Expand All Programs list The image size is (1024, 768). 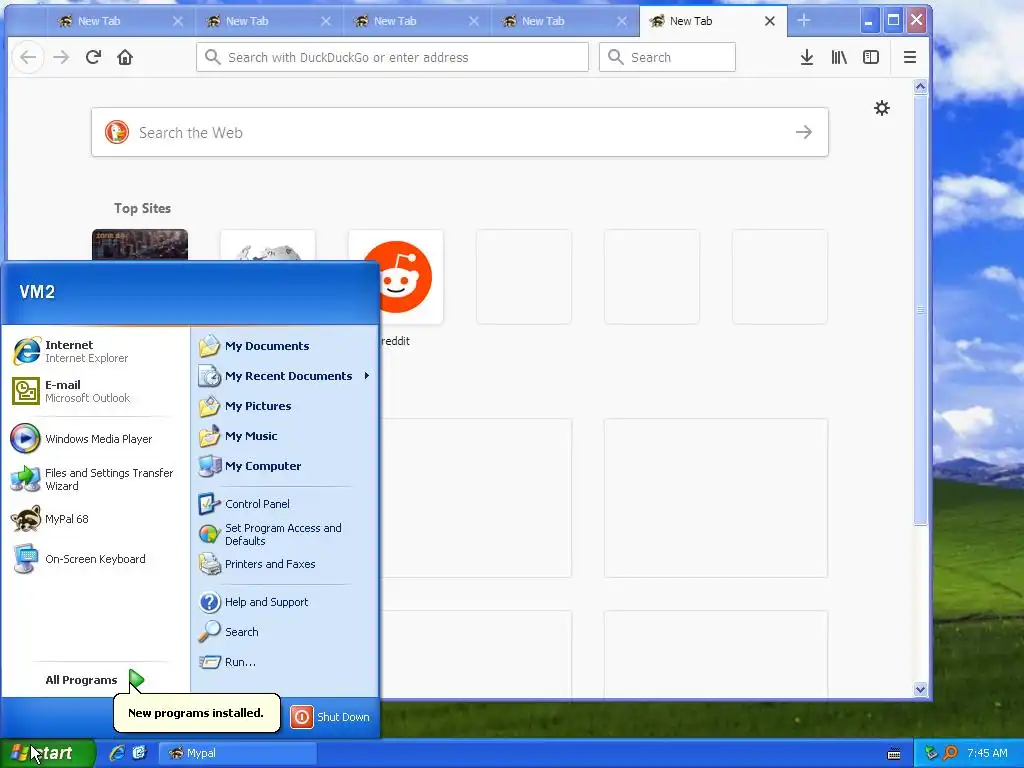[95, 680]
